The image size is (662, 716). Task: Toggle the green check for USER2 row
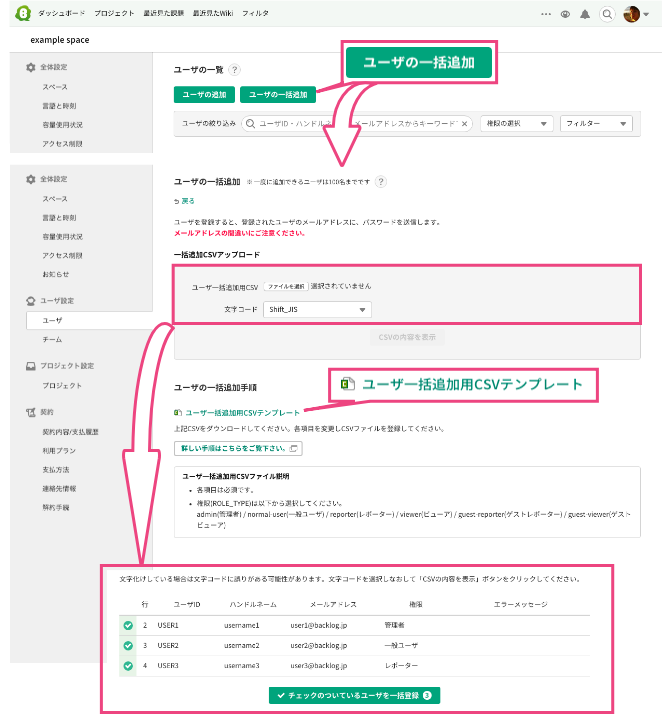click(128, 646)
